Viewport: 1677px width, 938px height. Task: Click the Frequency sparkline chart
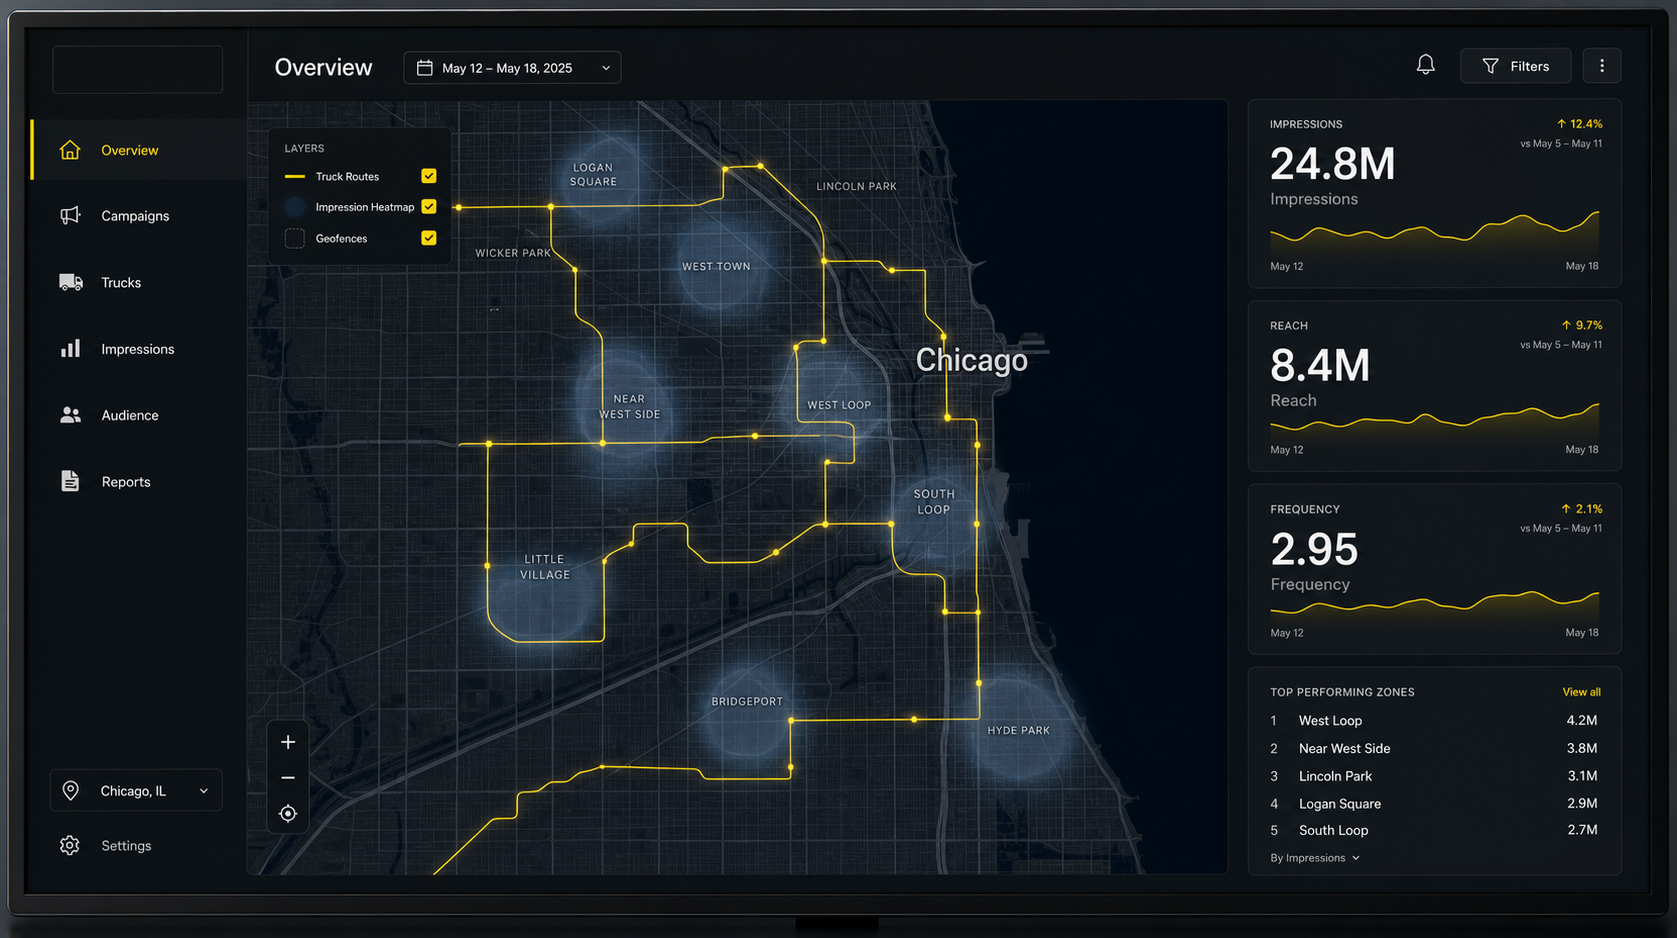(1434, 605)
